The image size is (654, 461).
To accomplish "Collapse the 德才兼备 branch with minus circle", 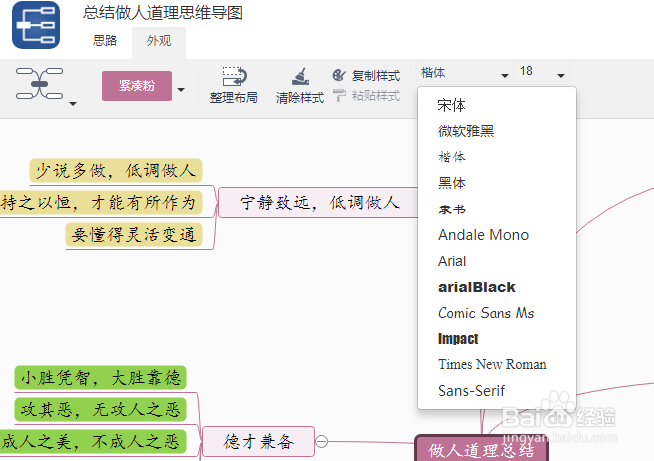I will pyautogui.click(x=322, y=441).
